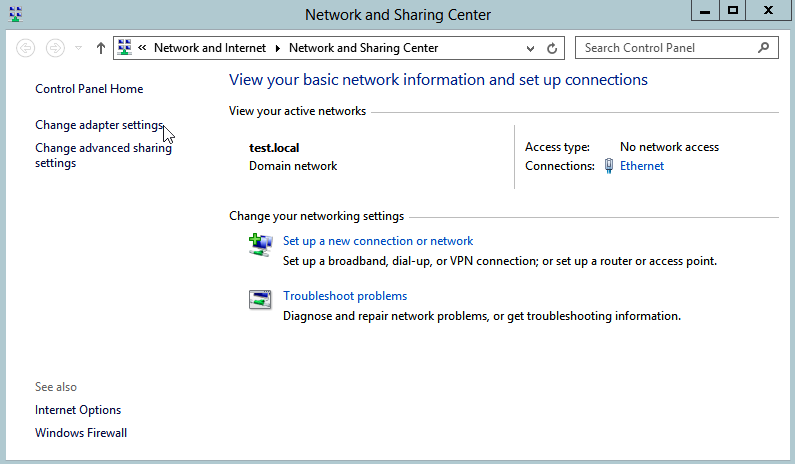The width and height of the screenshot is (795, 464).
Task: Open Troubleshoot problems
Action: click(345, 296)
